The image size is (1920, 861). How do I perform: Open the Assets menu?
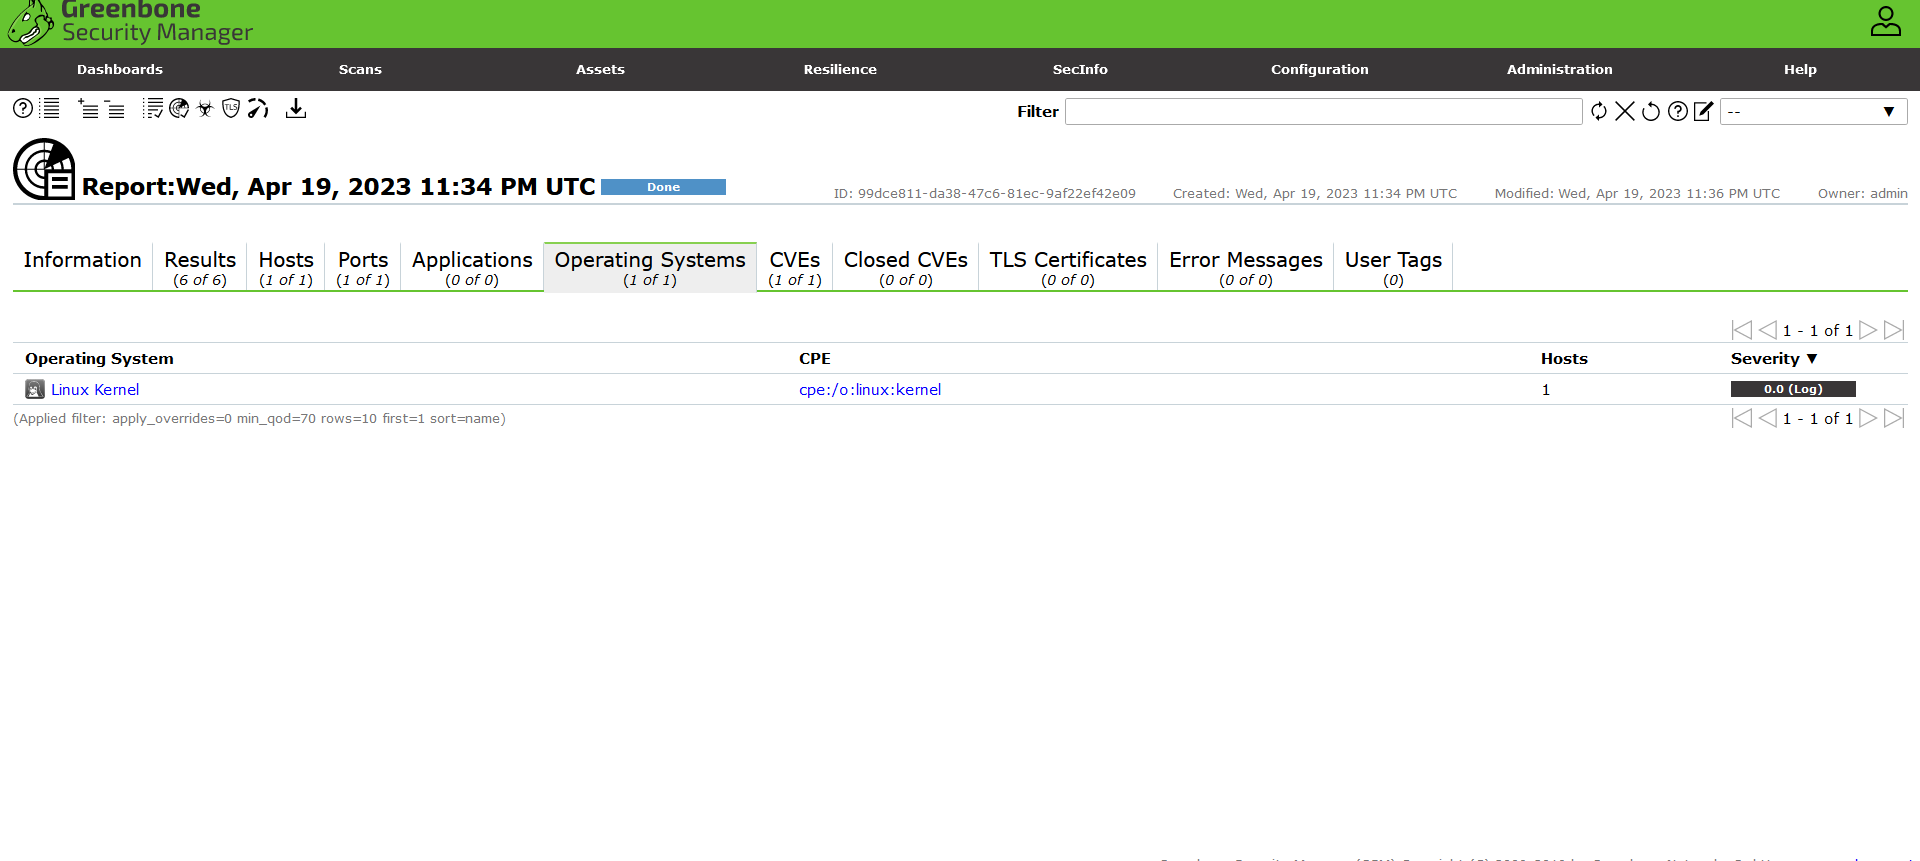600,69
